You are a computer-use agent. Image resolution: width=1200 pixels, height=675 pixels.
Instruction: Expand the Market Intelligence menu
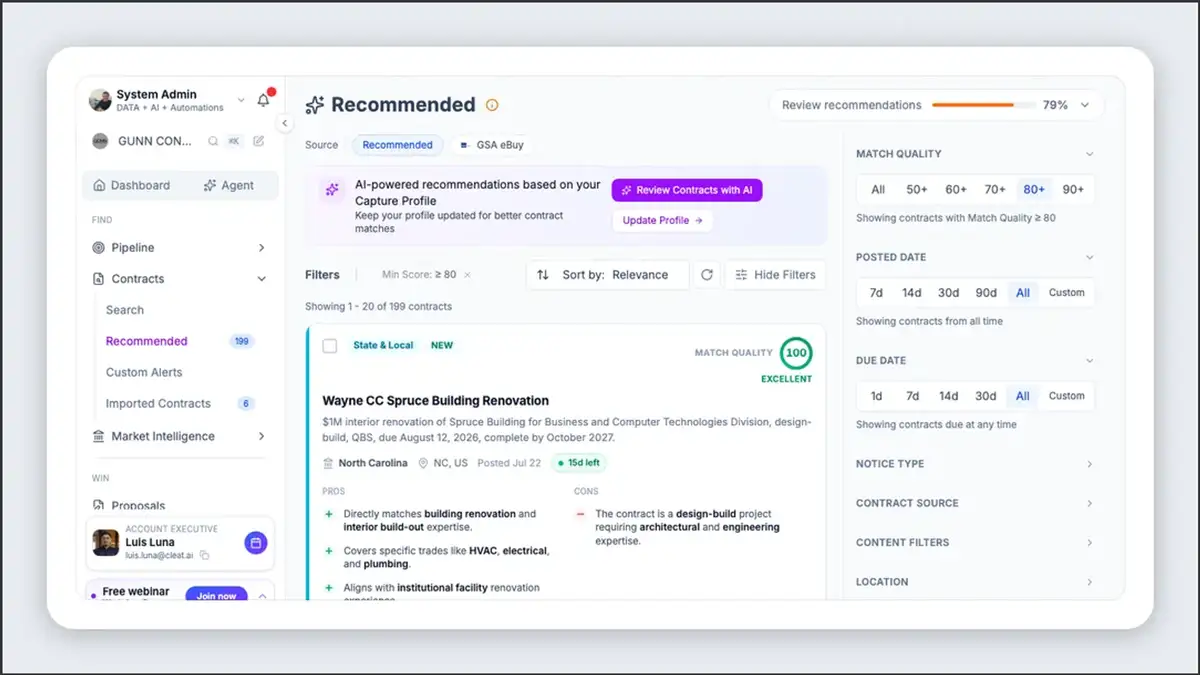pos(261,436)
